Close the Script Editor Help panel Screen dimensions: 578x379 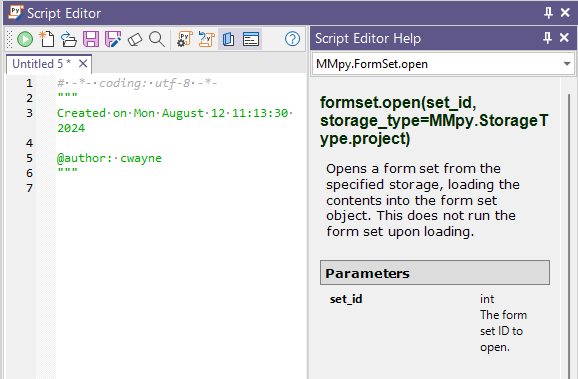click(x=564, y=38)
